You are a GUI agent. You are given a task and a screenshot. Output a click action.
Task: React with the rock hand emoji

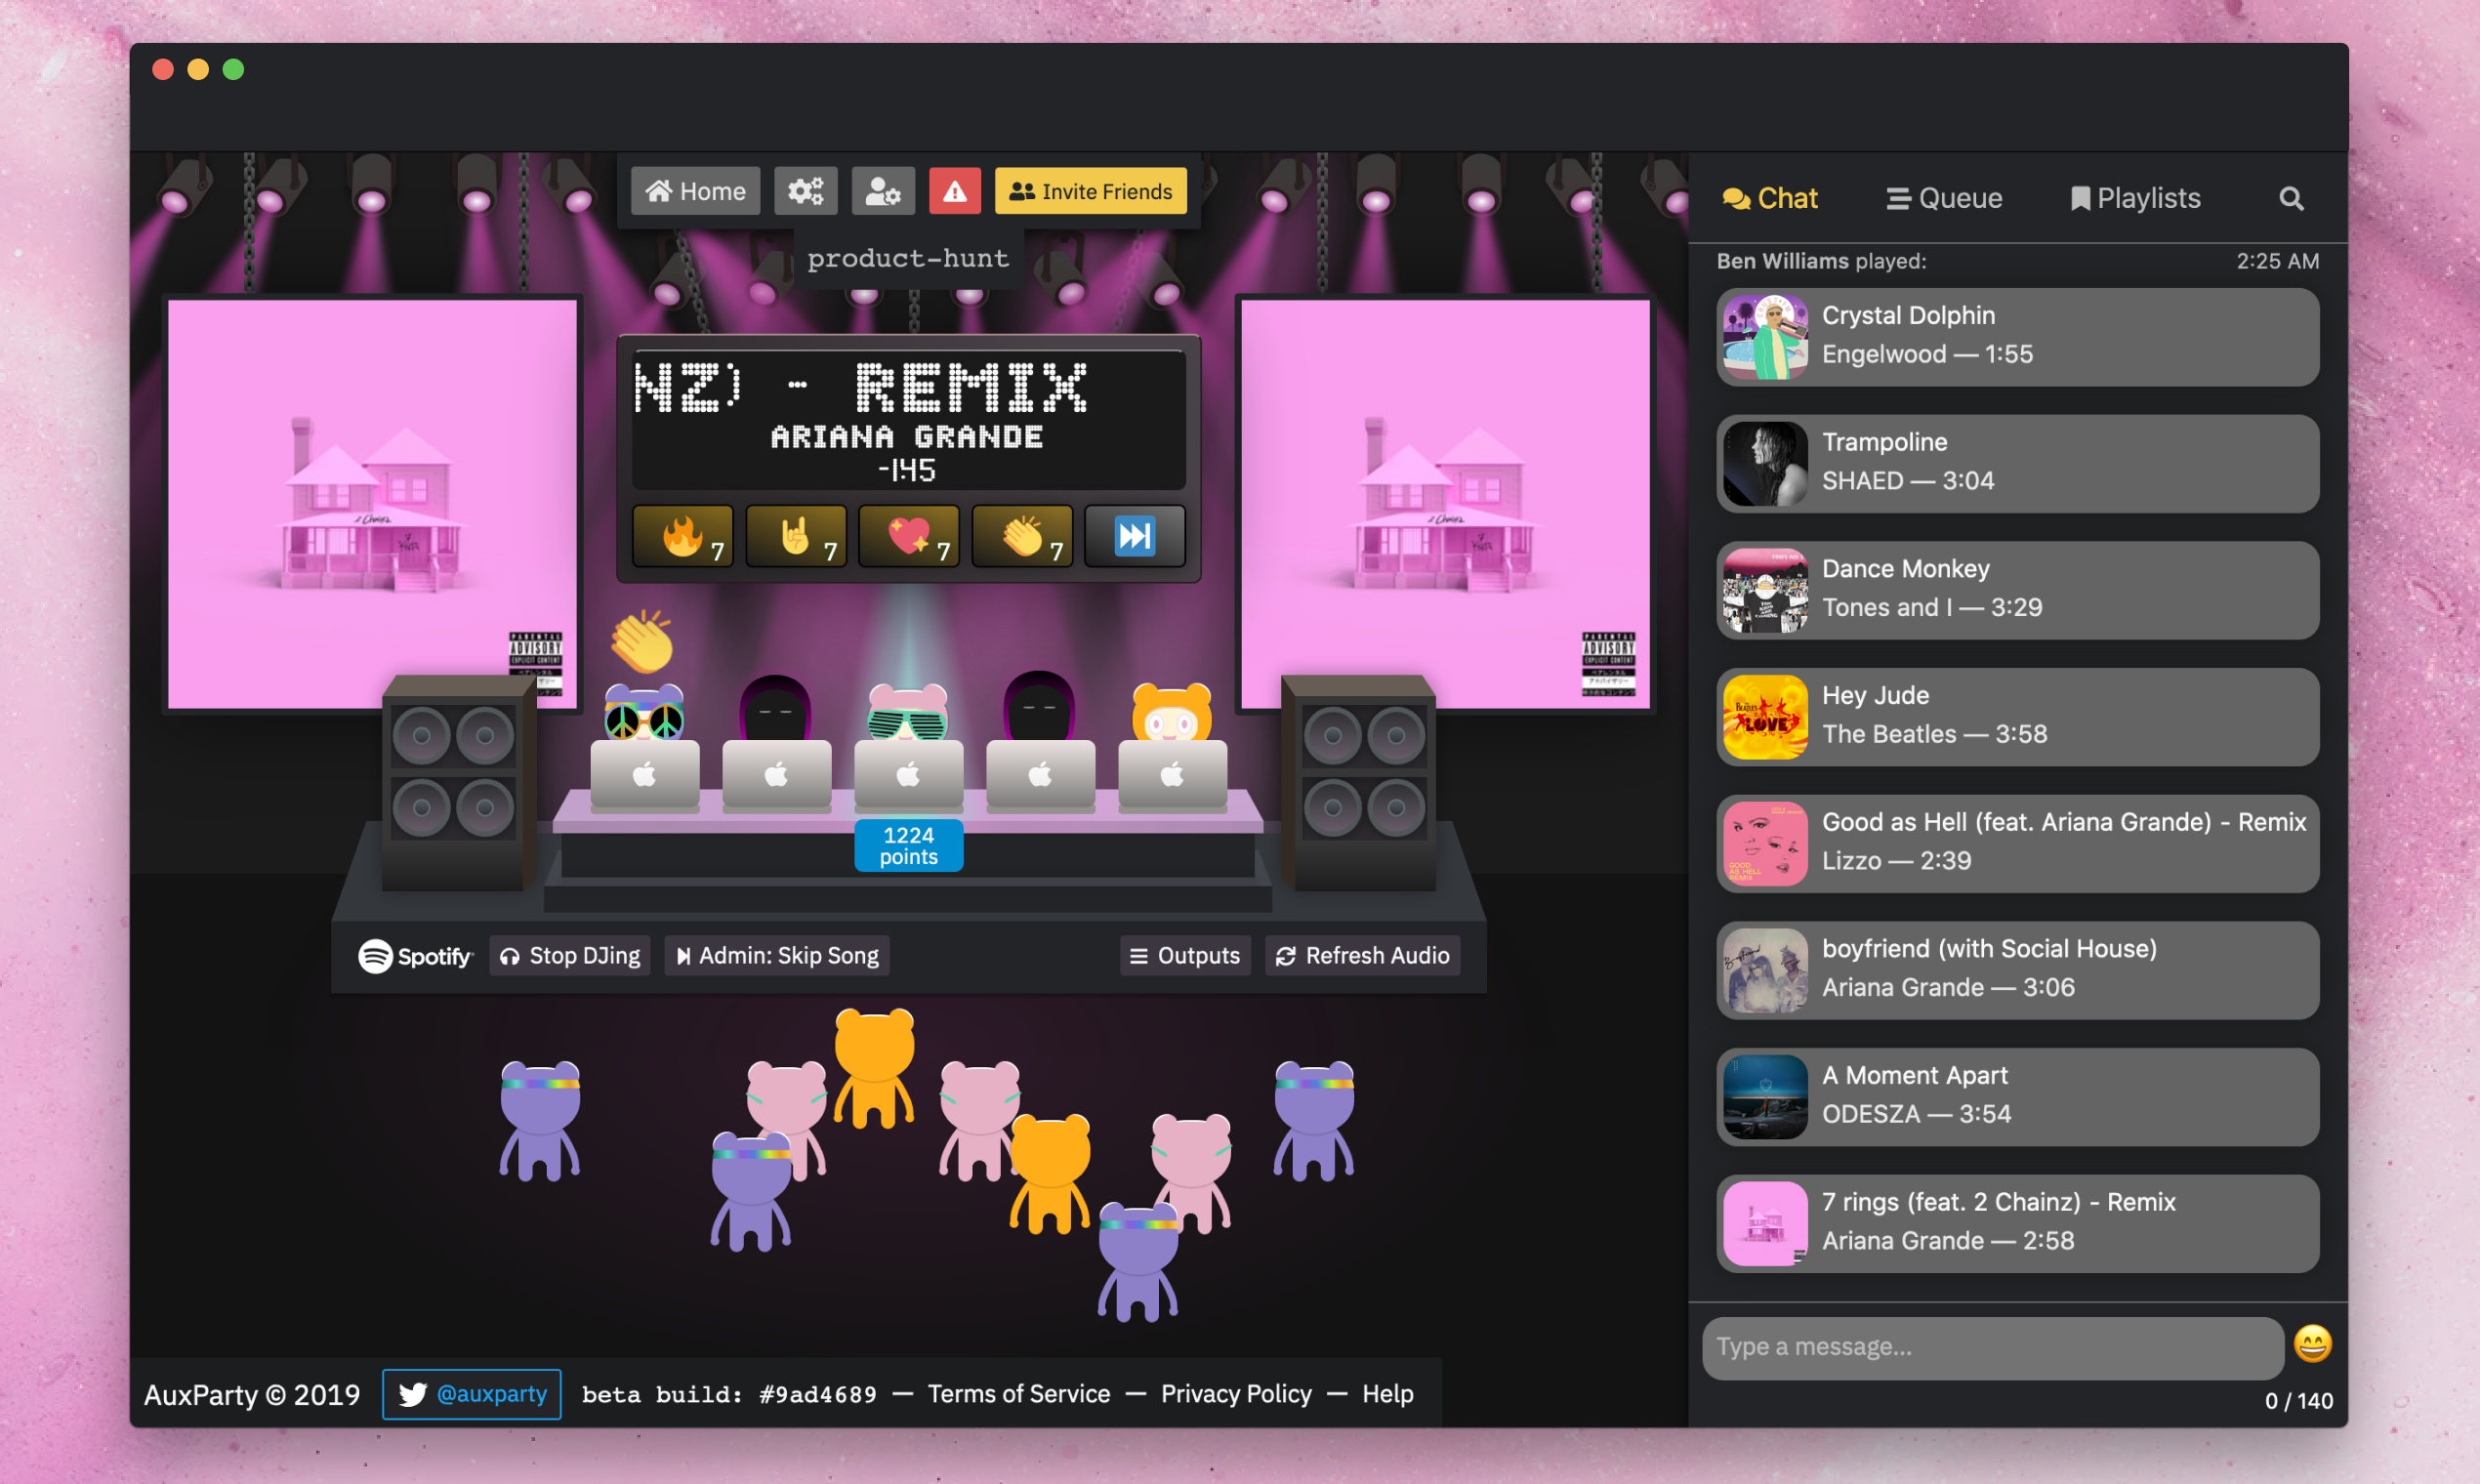tap(796, 537)
